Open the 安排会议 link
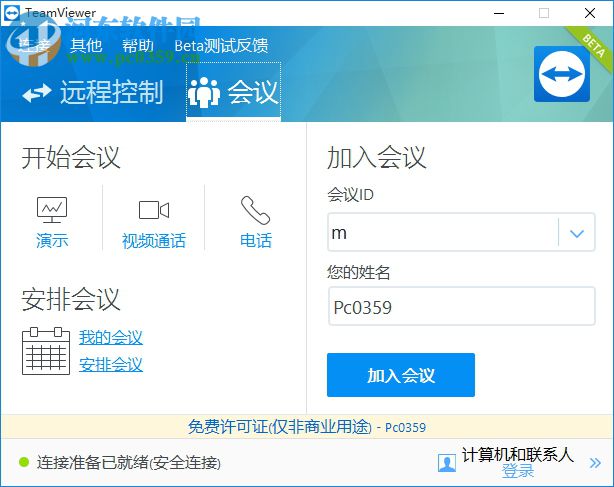The image size is (614, 487). tap(111, 365)
